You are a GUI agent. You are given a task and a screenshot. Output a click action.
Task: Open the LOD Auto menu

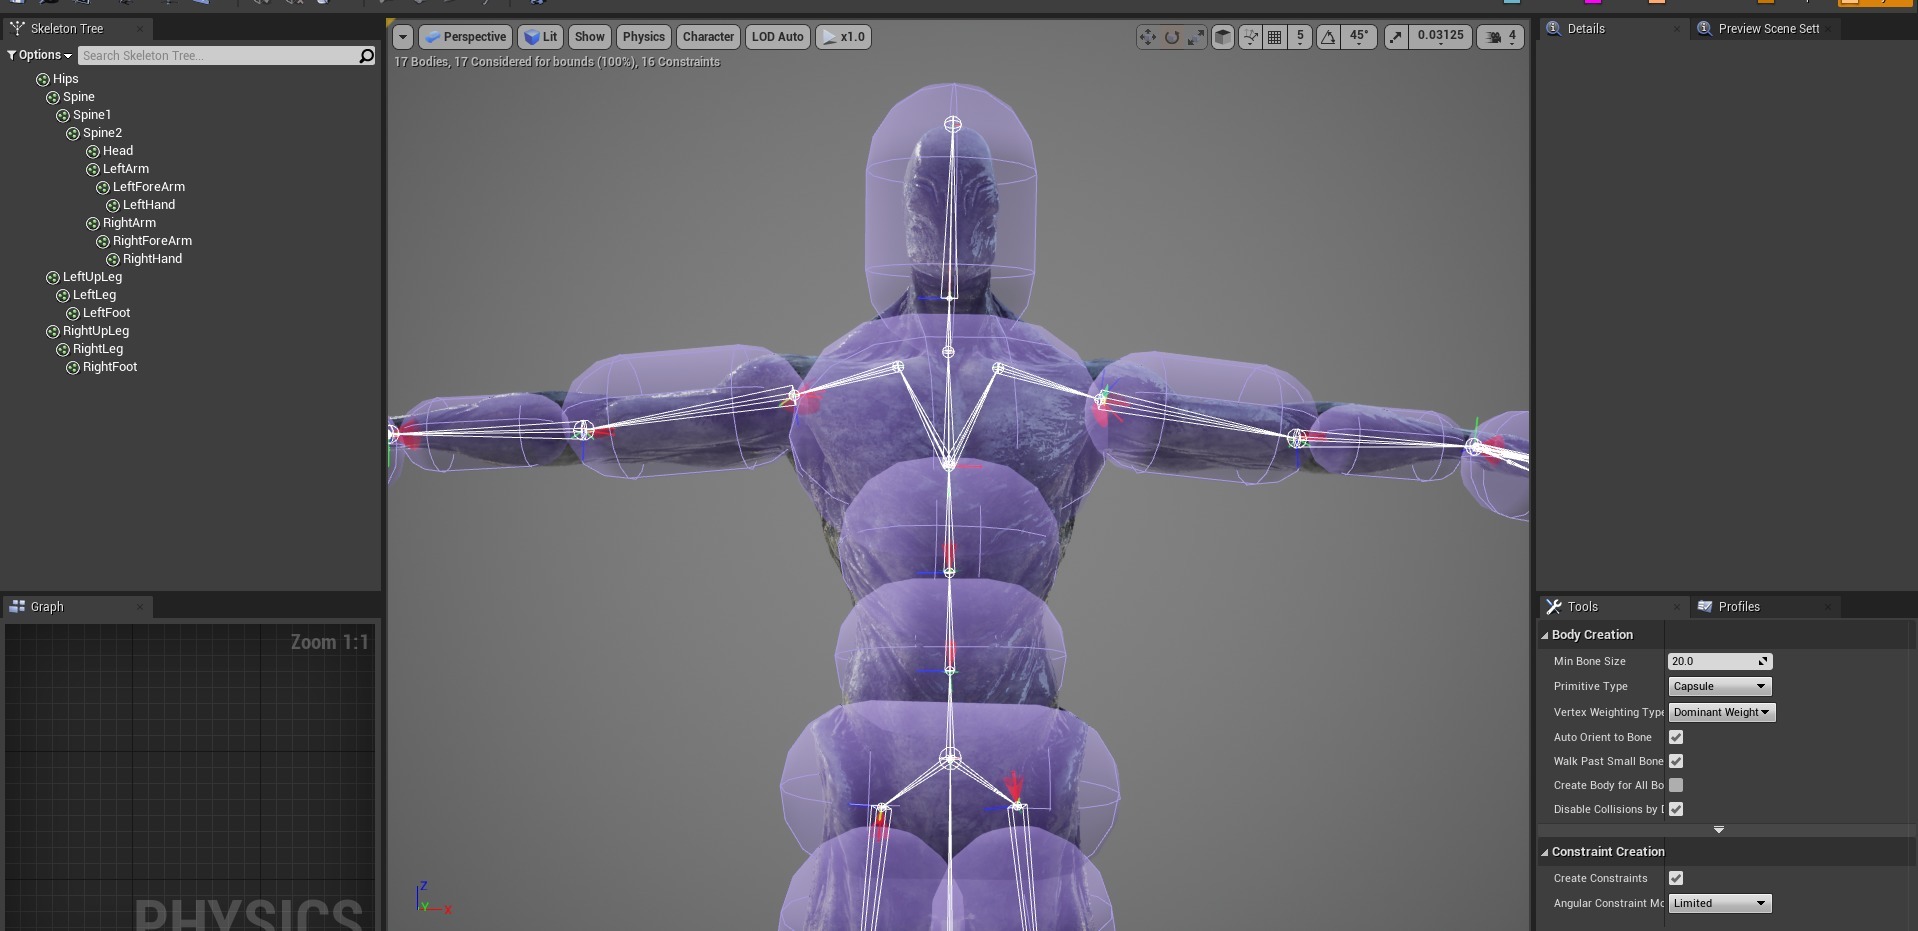[777, 37]
